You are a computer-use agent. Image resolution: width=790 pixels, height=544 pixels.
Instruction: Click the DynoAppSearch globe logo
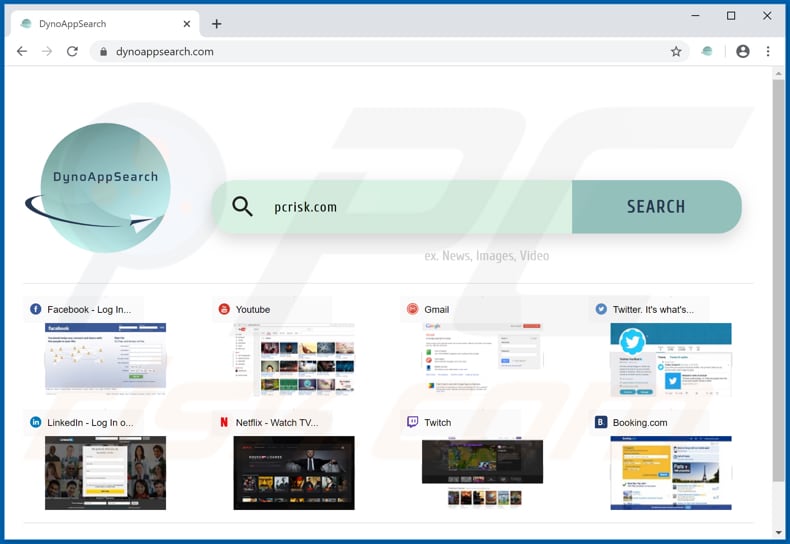click(x=98, y=187)
